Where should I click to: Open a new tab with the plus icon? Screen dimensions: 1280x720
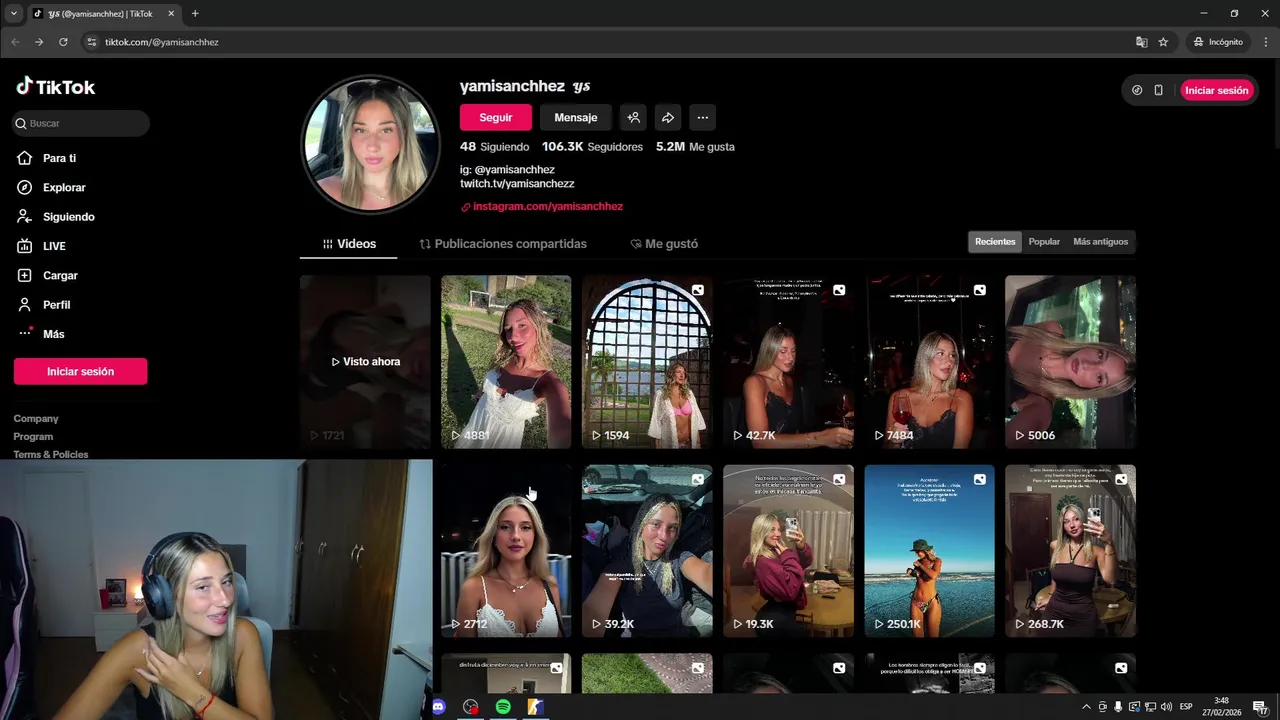click(195, 14)
